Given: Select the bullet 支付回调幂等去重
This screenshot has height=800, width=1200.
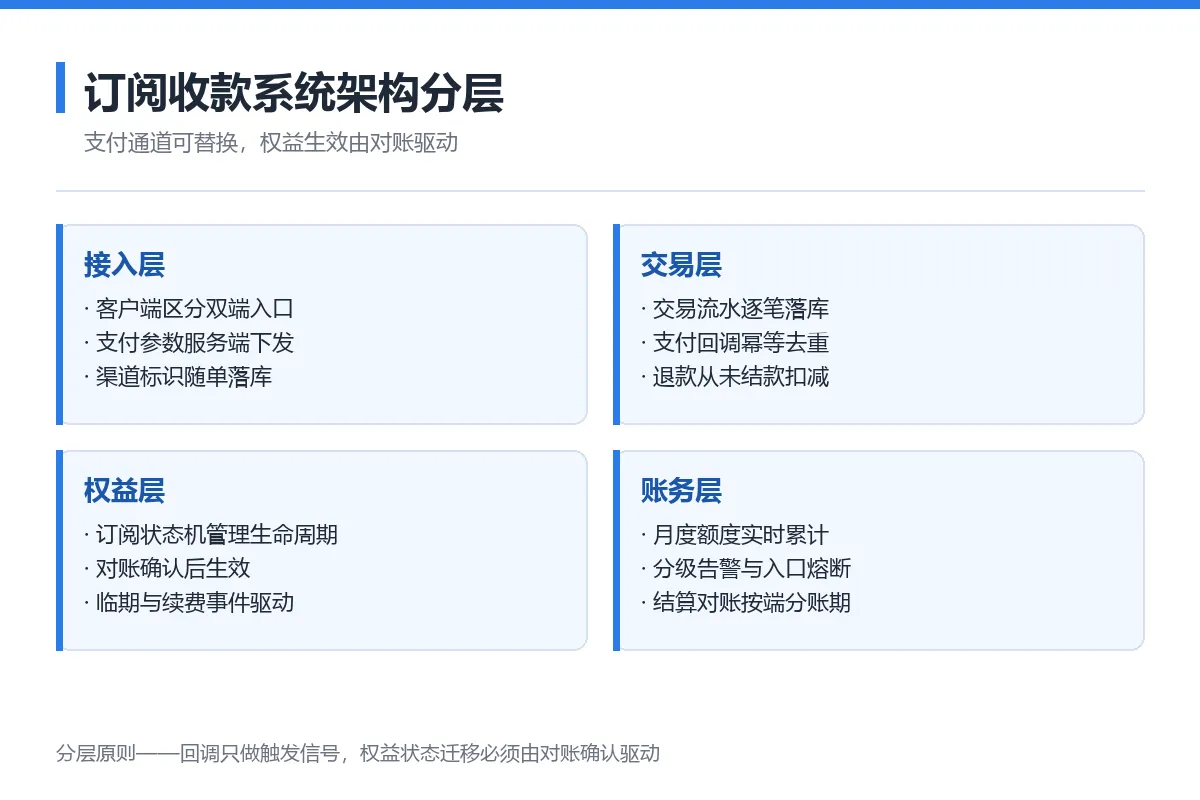Looking at the screenshot, I should click(x=735, y=343).
